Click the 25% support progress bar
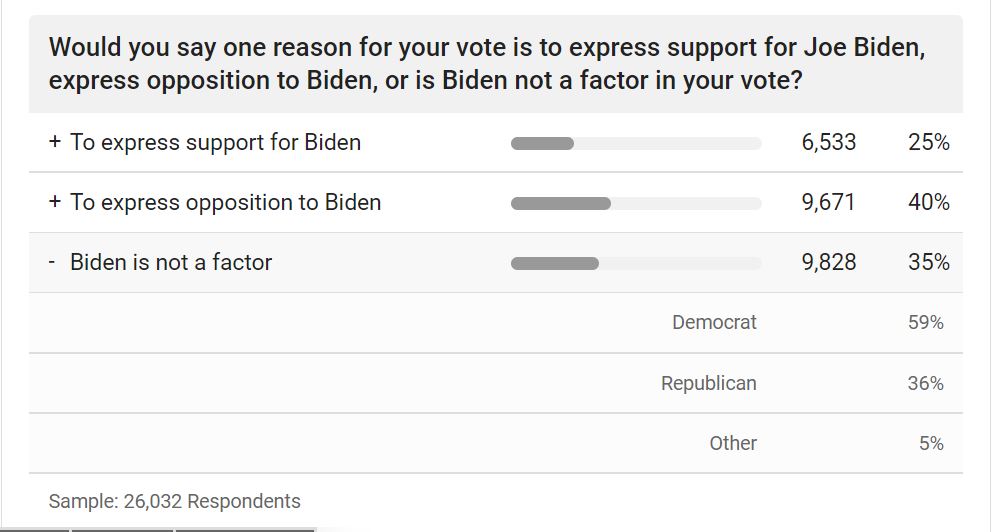 coord(635,143)
